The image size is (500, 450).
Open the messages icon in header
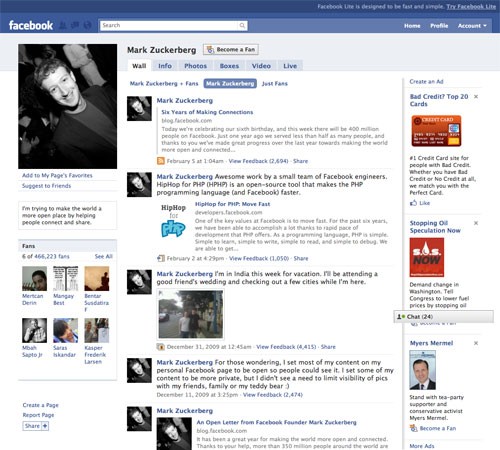[x=75, y=25]
